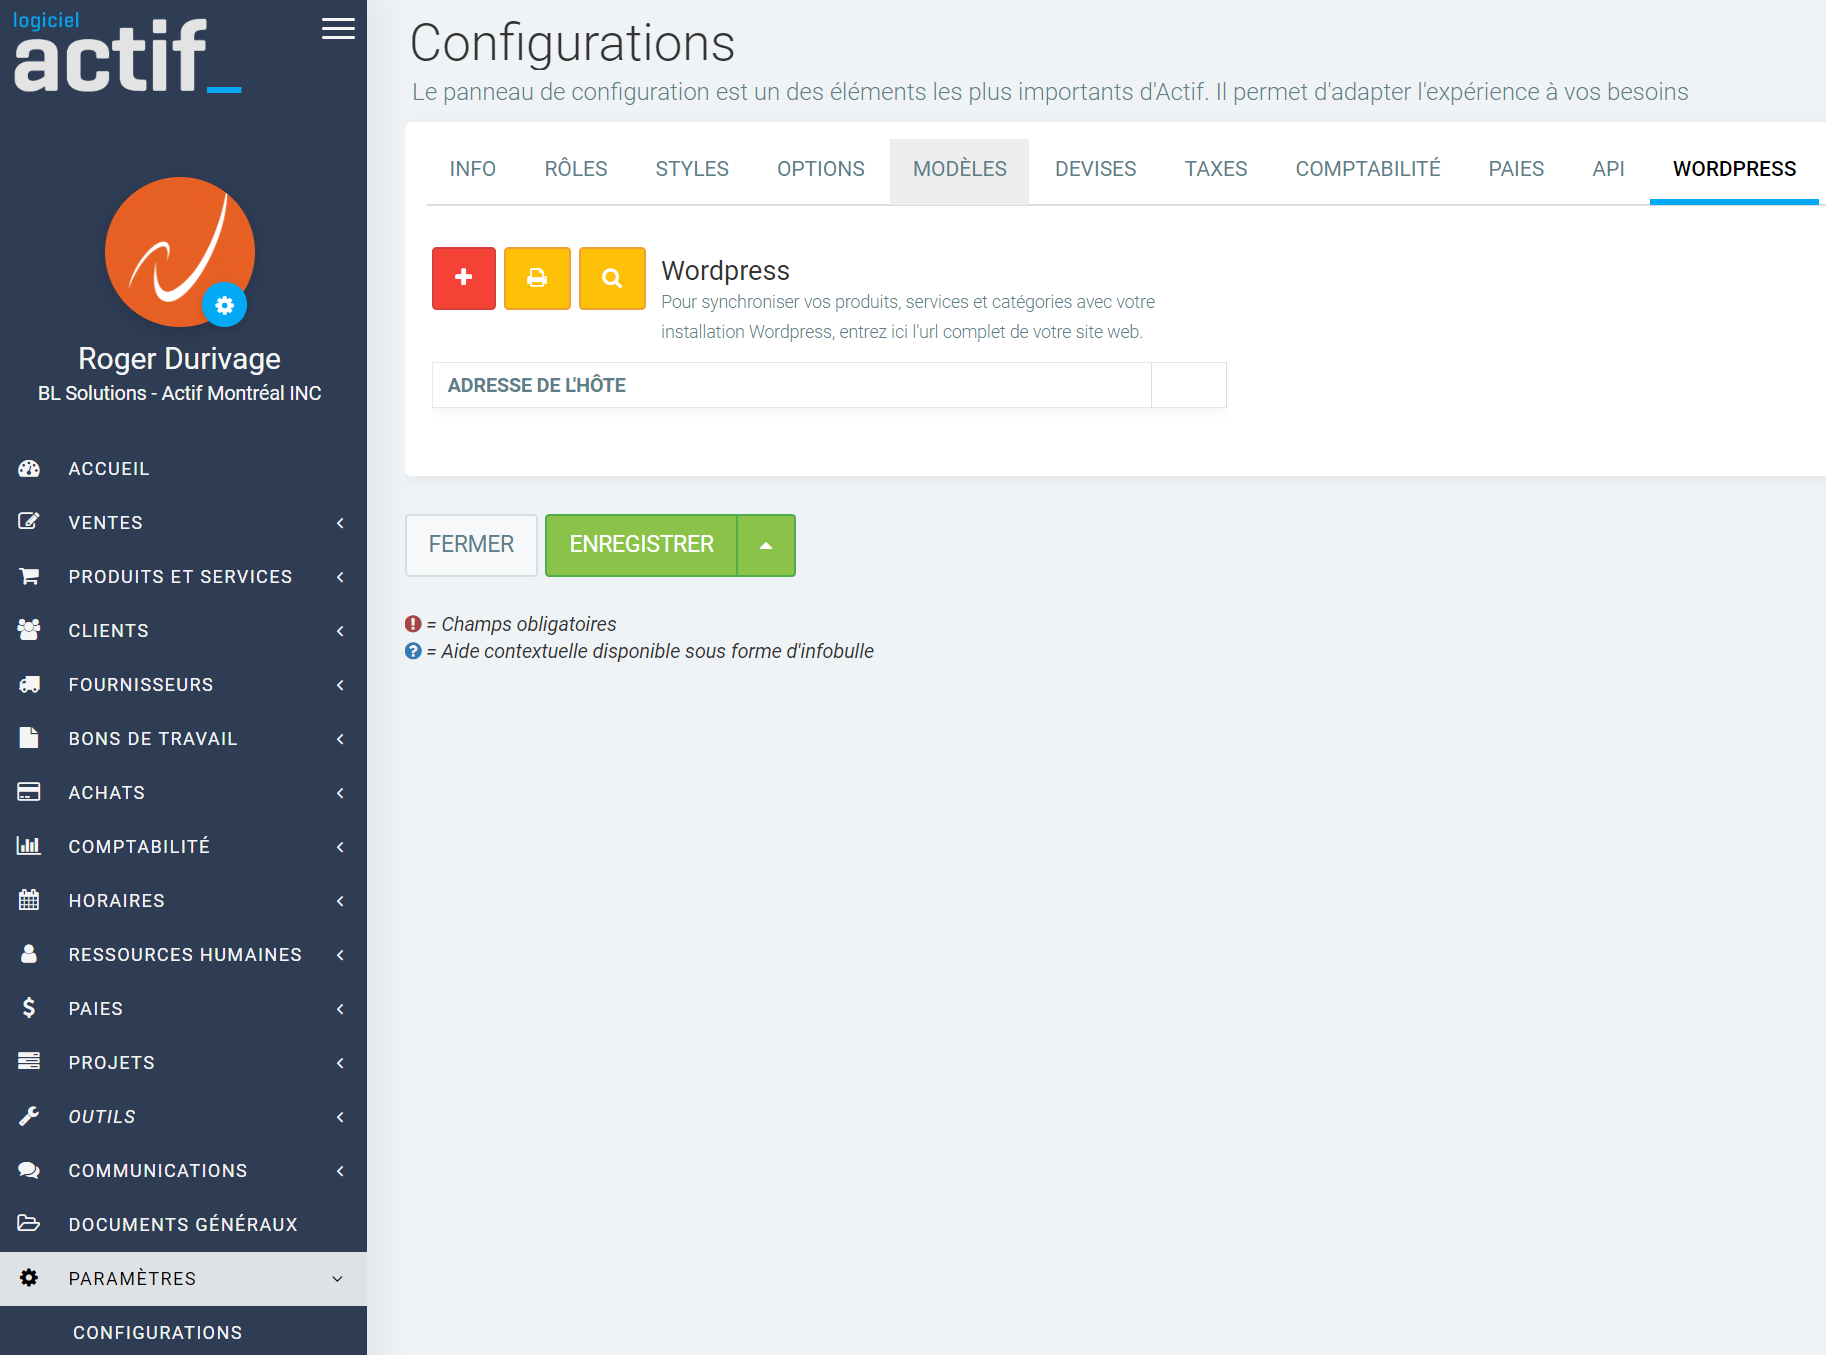Screen dimensions: 1826x1355
Task: Switch to the Modèles tab
Action: pos(959,169)
